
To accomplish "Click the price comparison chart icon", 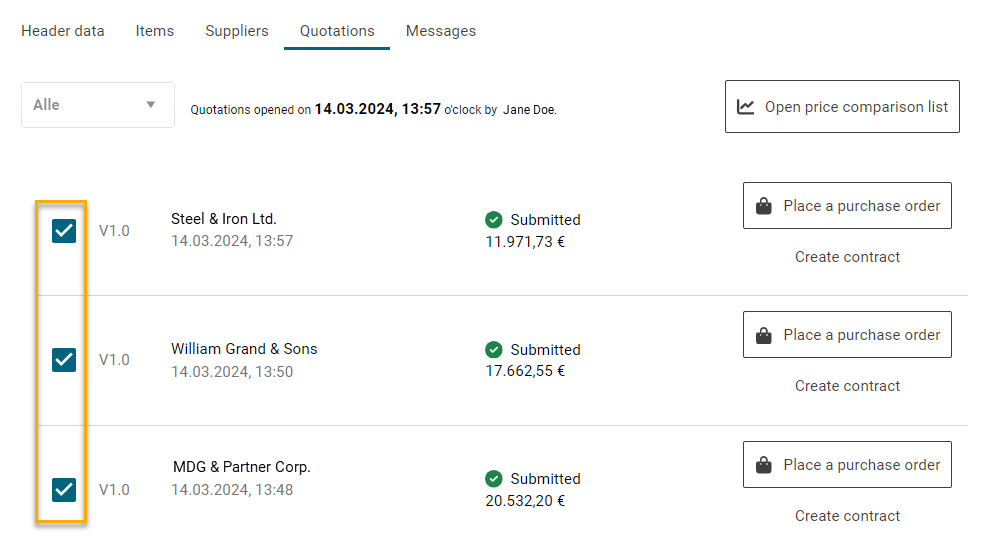I will tap(746, 107).
